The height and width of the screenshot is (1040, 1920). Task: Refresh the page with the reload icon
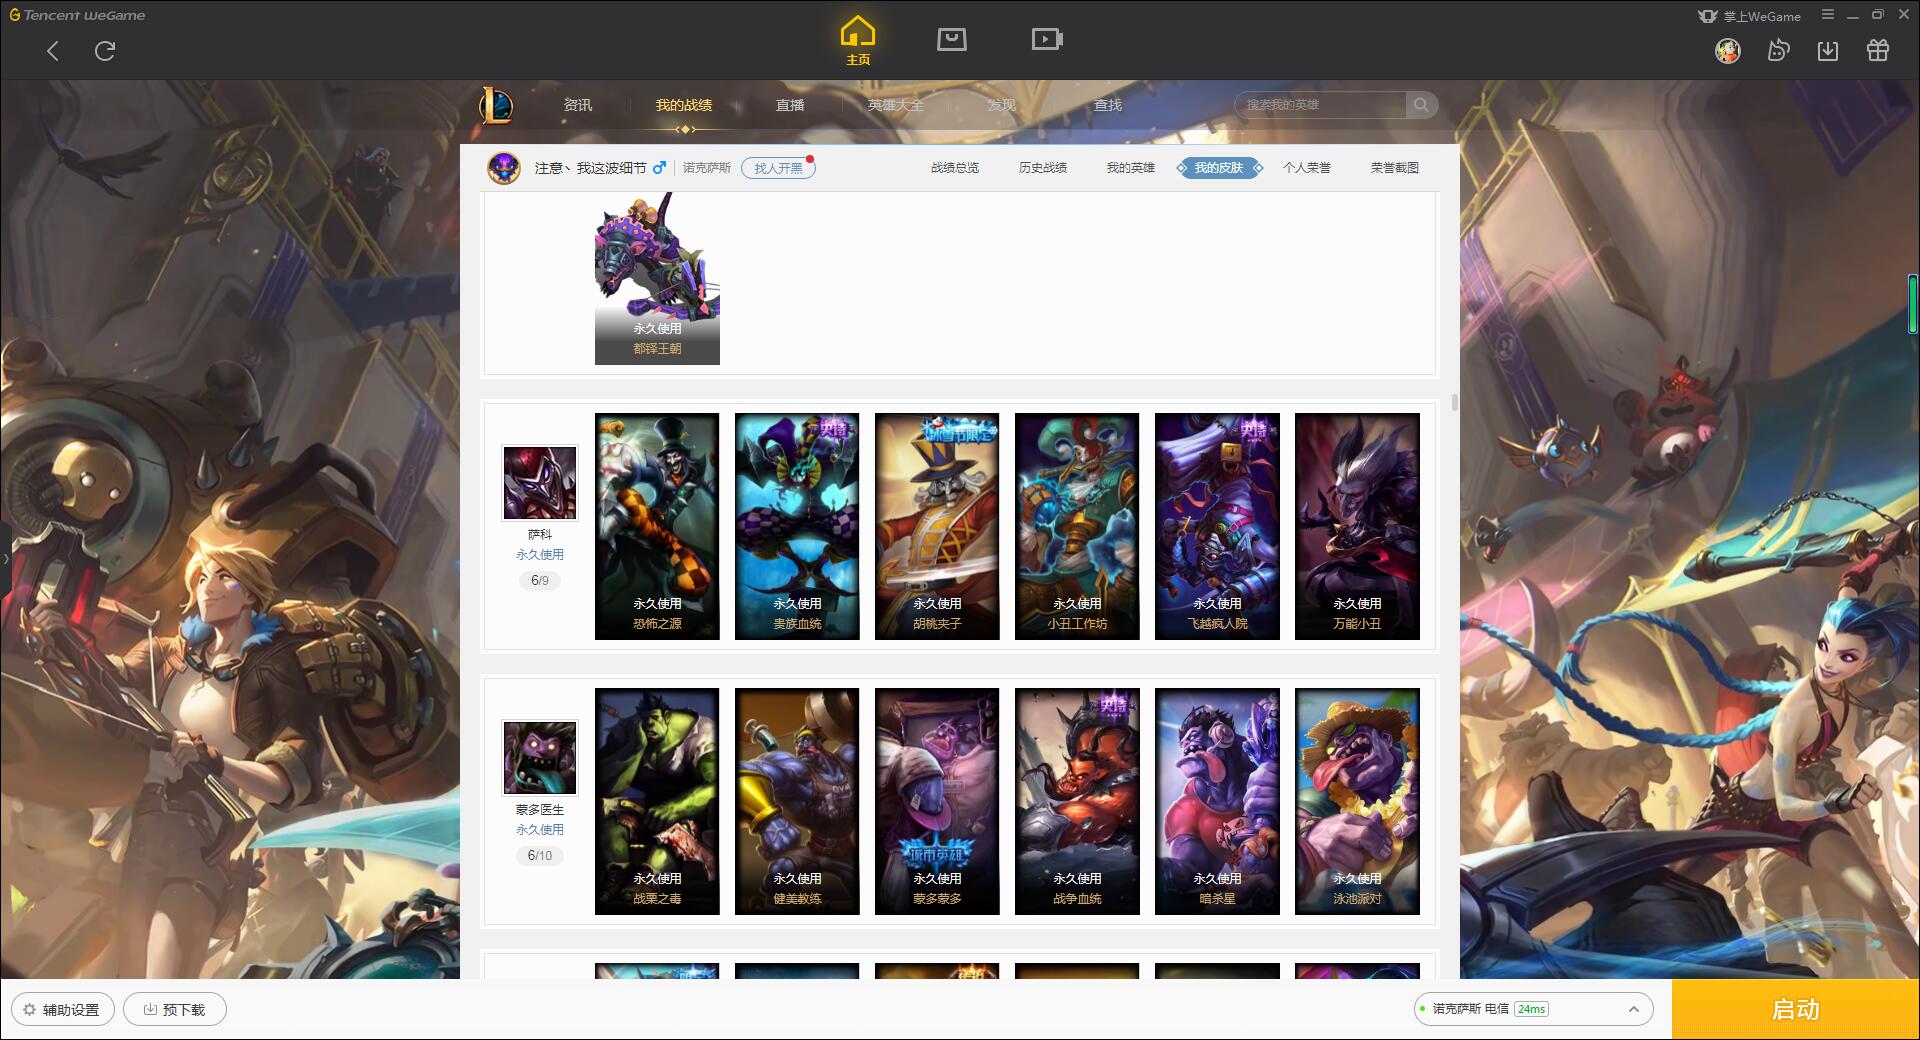click(x=105, y=51)
